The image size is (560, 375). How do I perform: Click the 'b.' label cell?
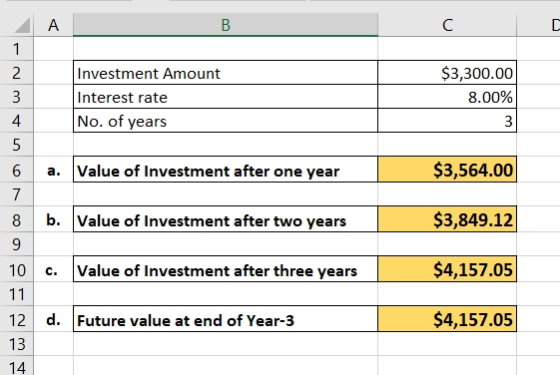[54, 220]
